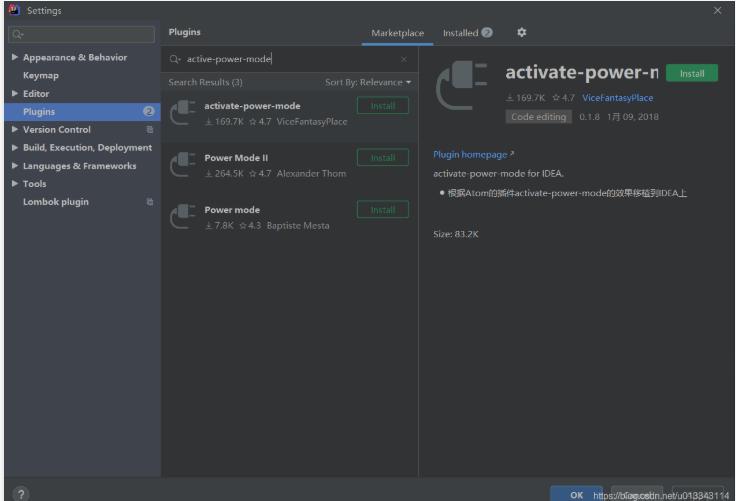Close the Settings dialog window
The image size is (736, 501).
coord(717,10)
